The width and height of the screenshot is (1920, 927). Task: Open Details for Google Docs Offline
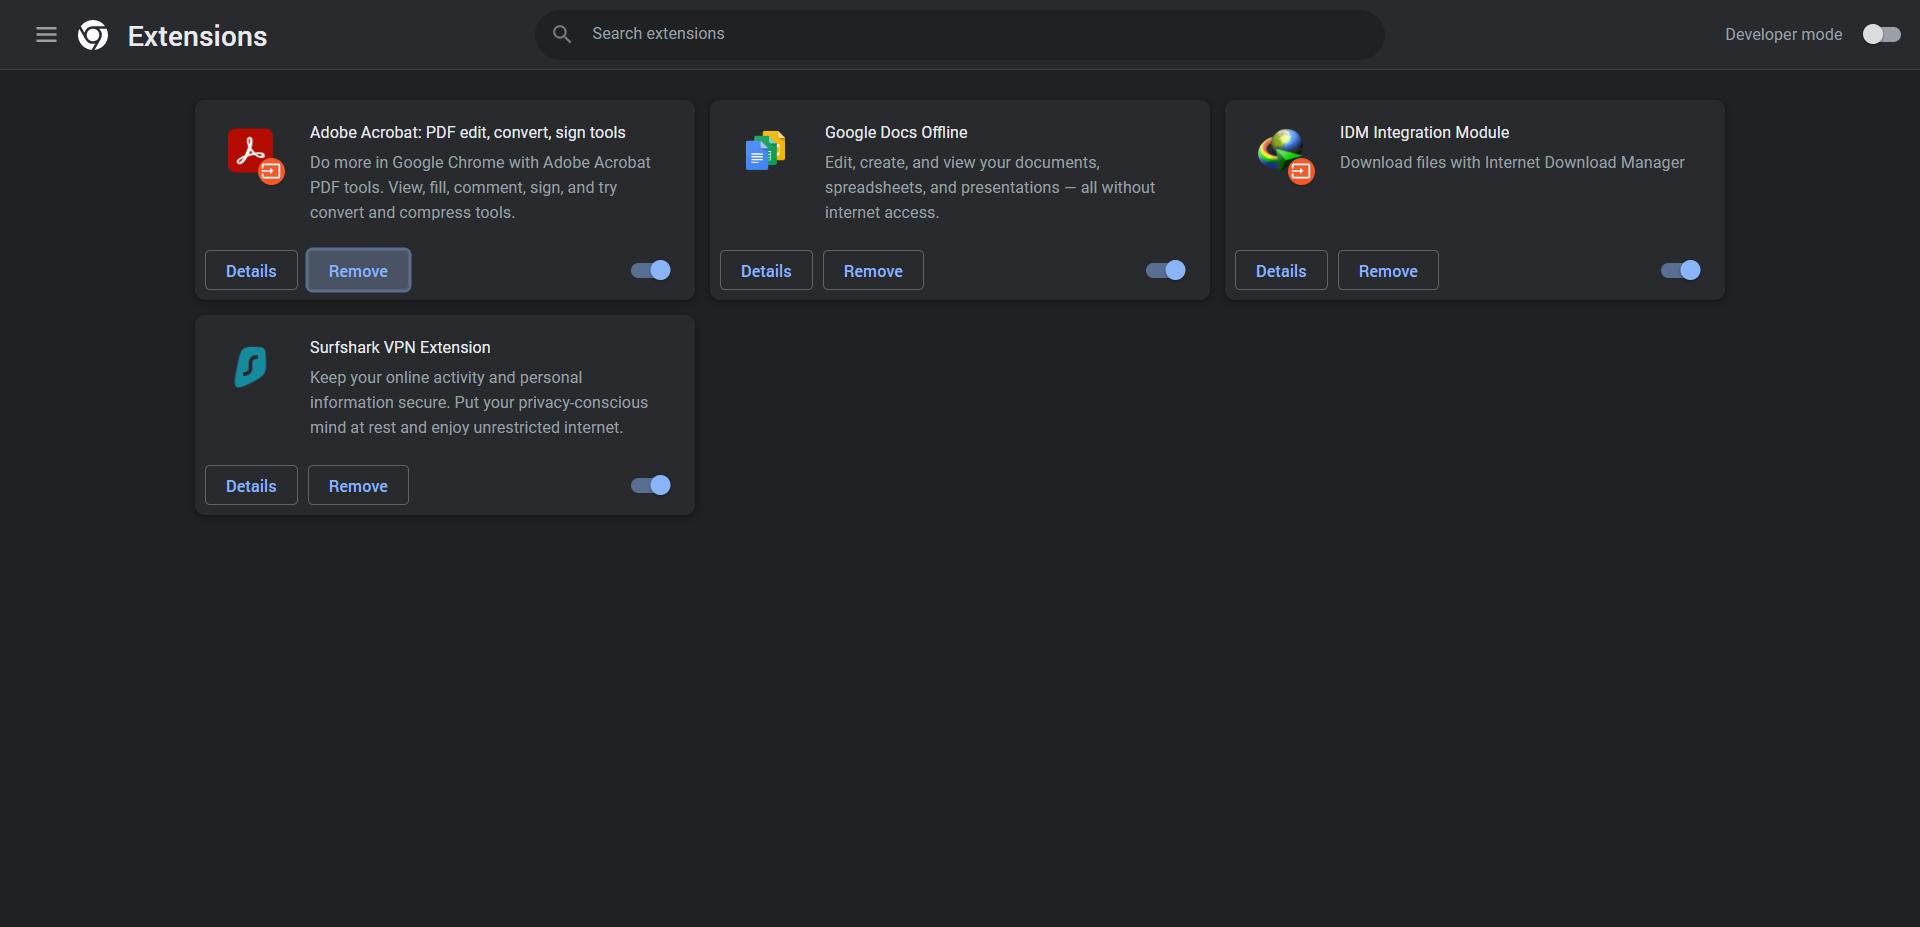coord(765,270)
